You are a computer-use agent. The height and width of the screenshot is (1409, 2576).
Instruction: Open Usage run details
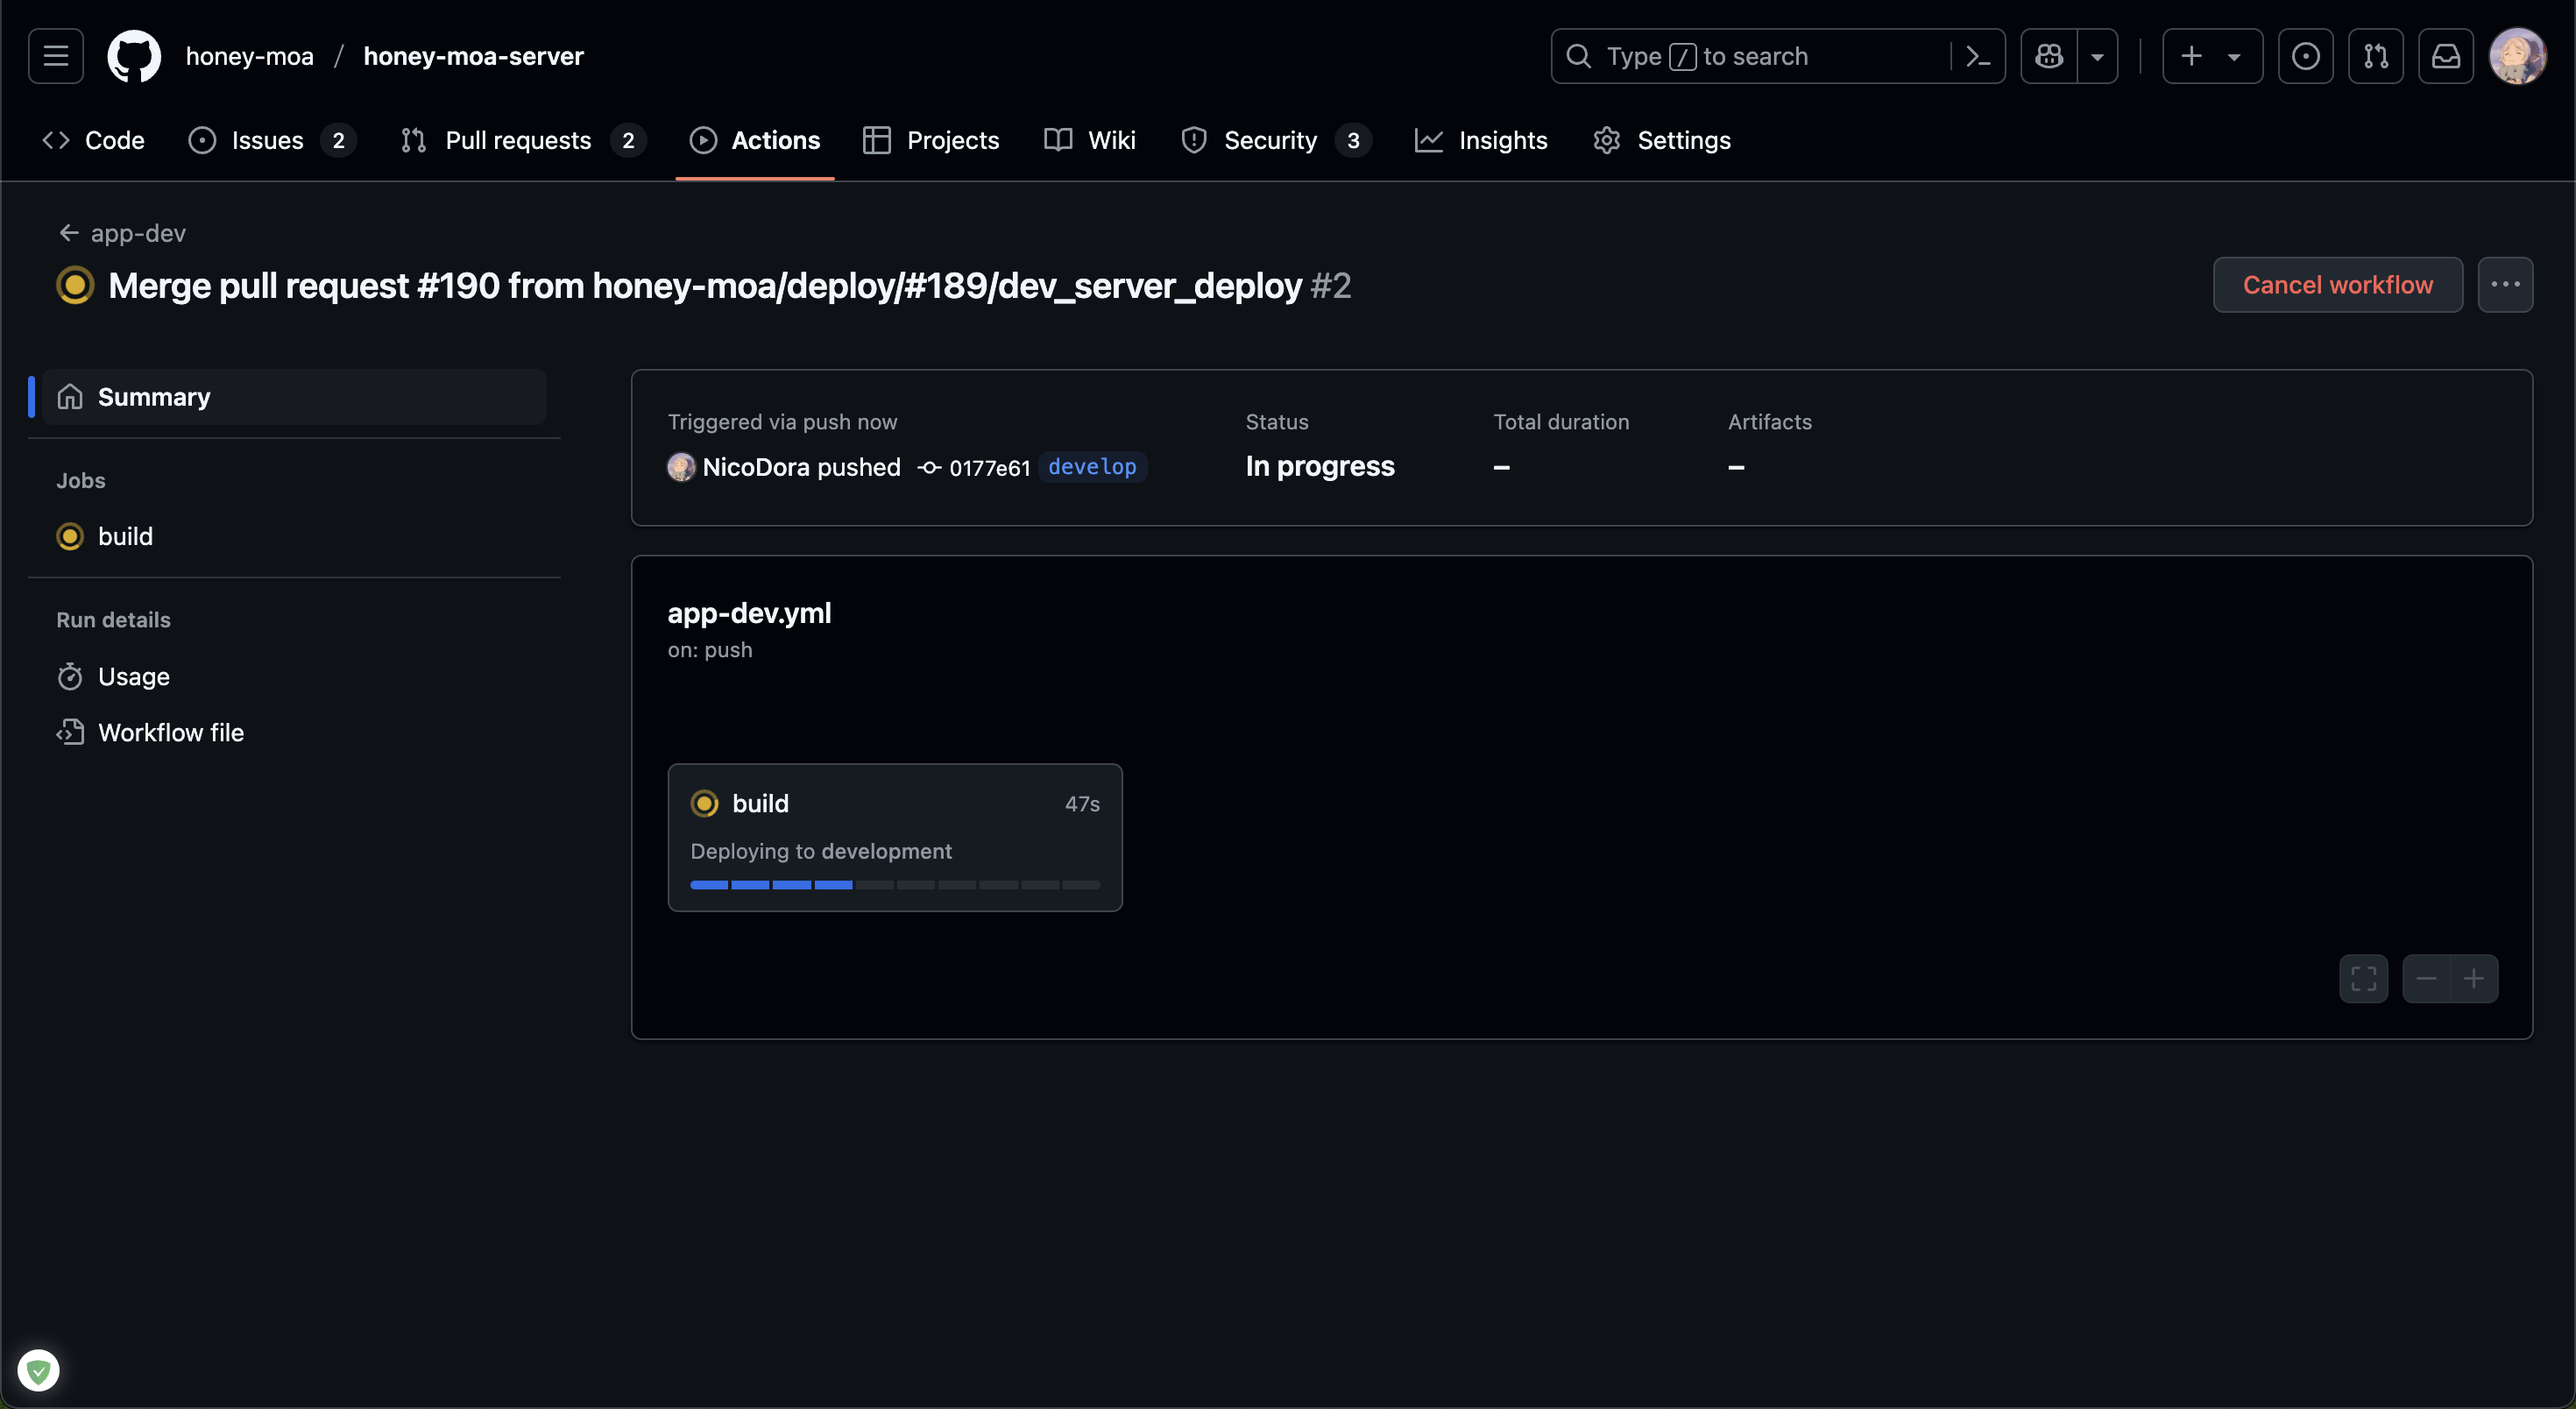[294, 676]
